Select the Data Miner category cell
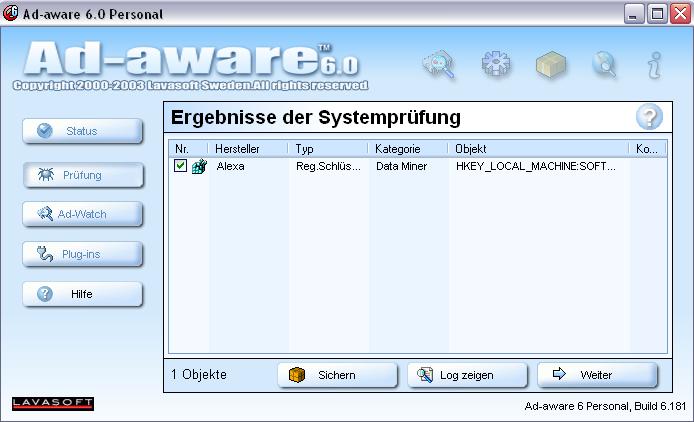 (401, 166)
